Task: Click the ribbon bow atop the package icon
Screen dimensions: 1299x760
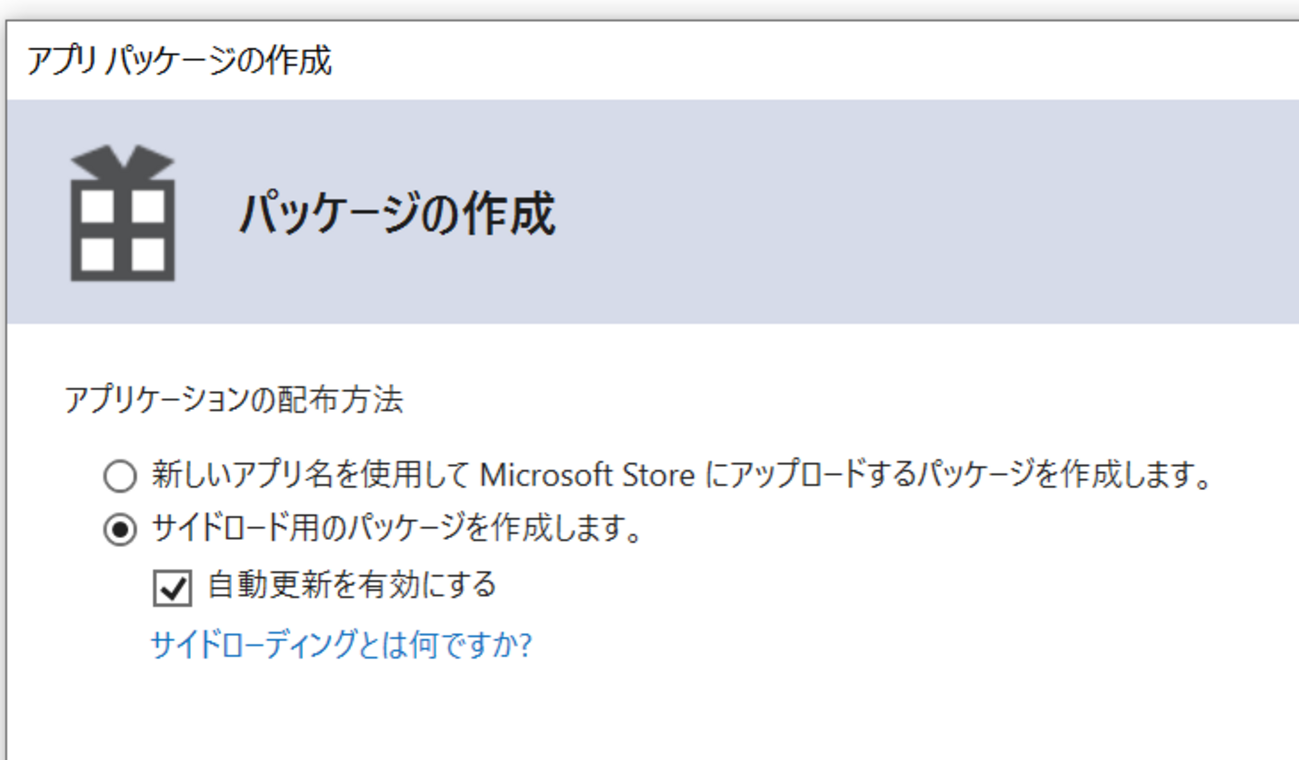Action: (122, 160)
